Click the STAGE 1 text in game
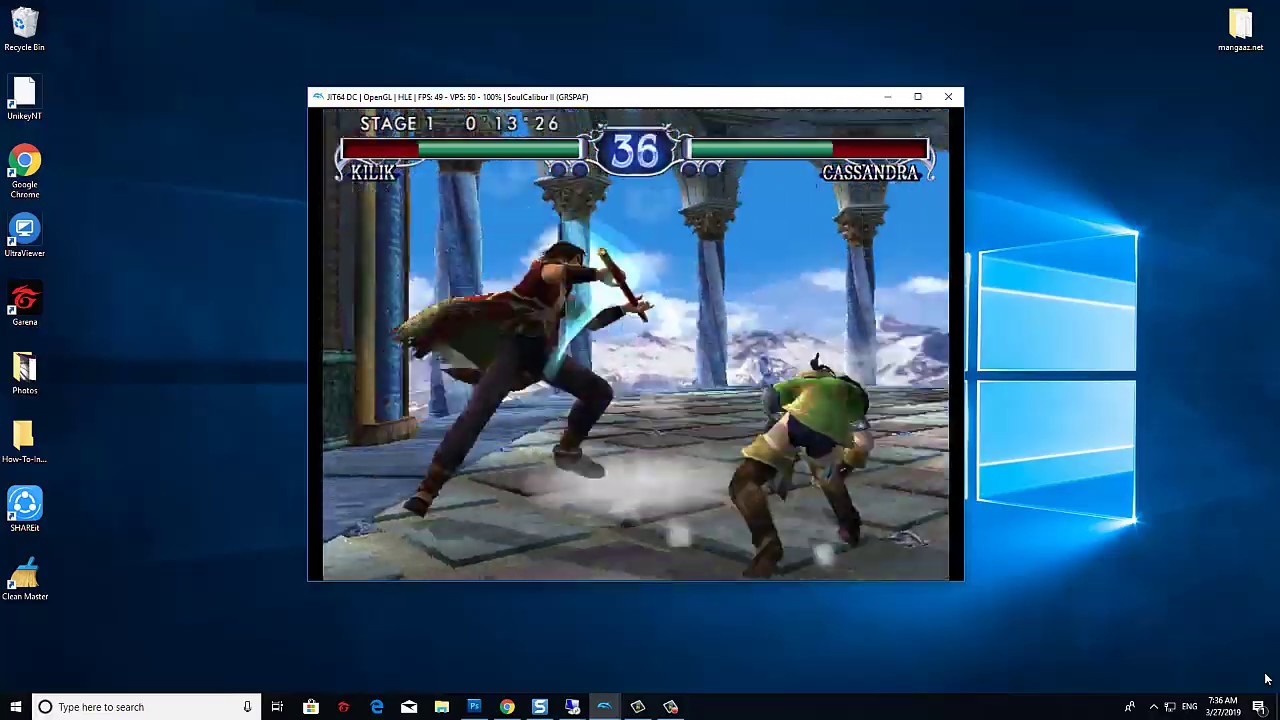Viewport: 1280px width, 720px height. (397, 124)
